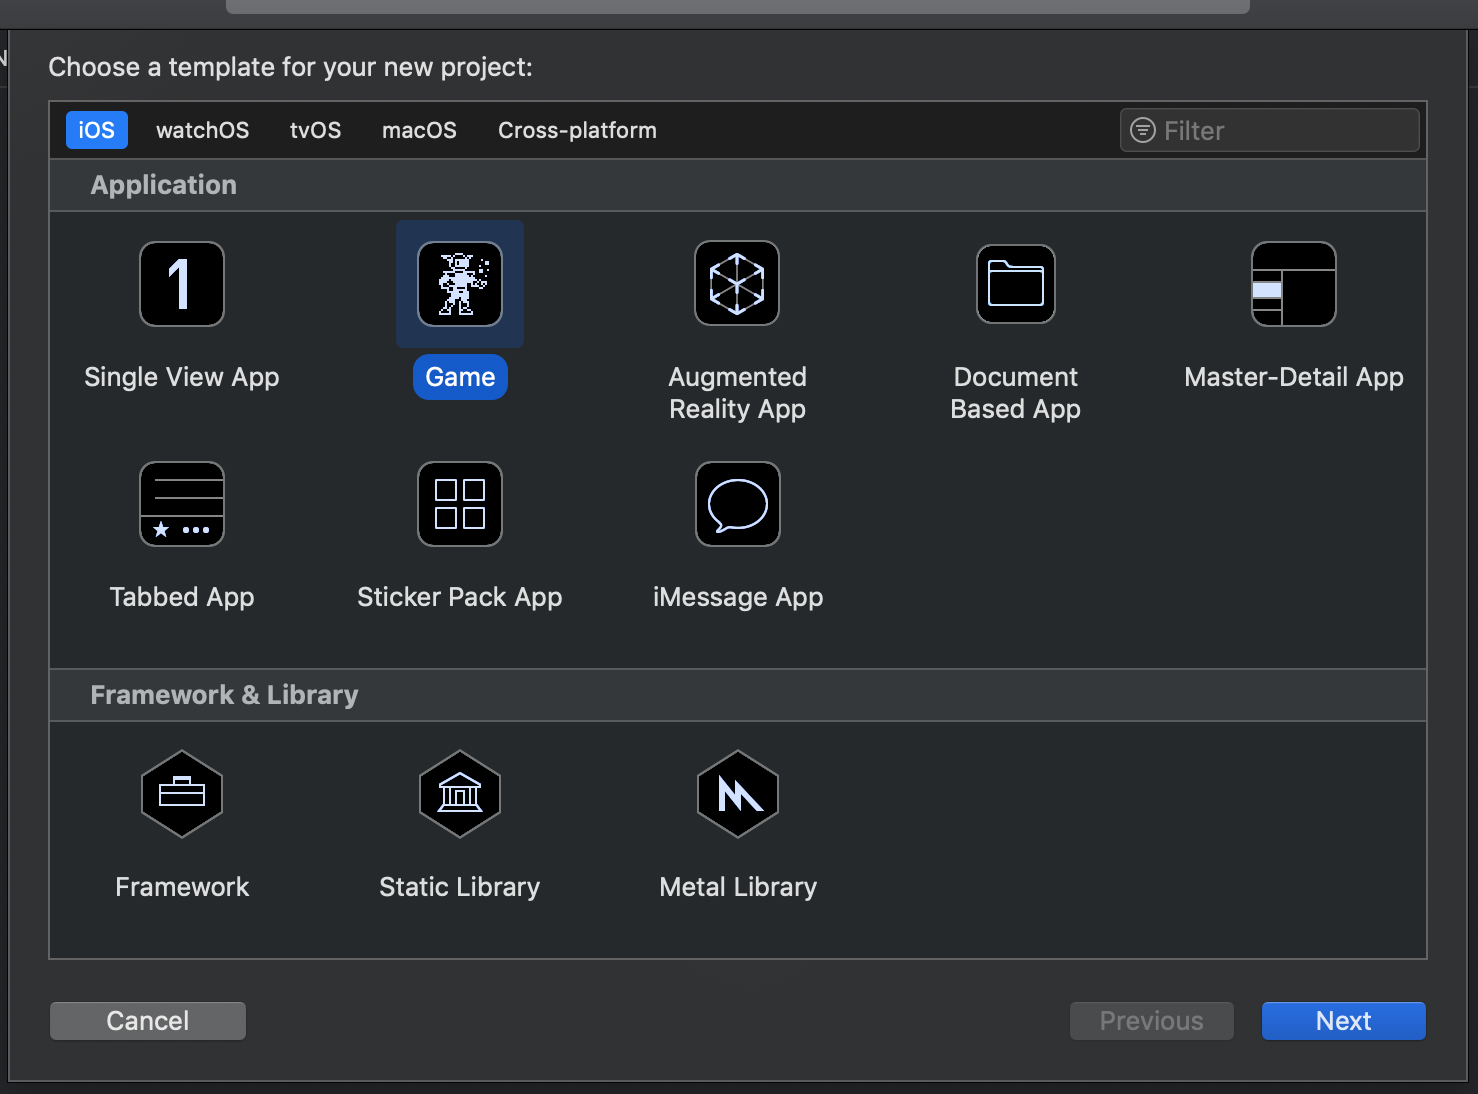Click the Previous button

click(x=1151, y=1020)
